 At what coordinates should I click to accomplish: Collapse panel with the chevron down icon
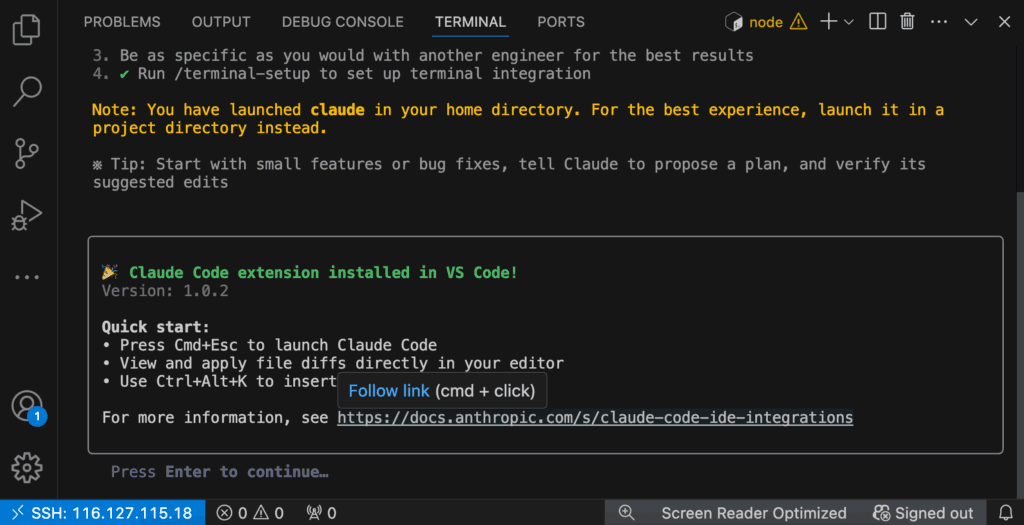(971, 22)
